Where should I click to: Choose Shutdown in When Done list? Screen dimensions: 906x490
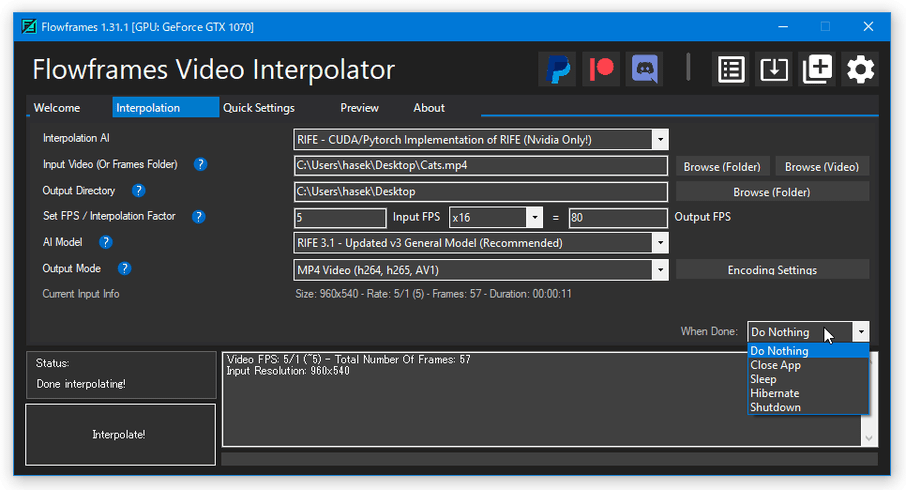click(x=808, y=407)
